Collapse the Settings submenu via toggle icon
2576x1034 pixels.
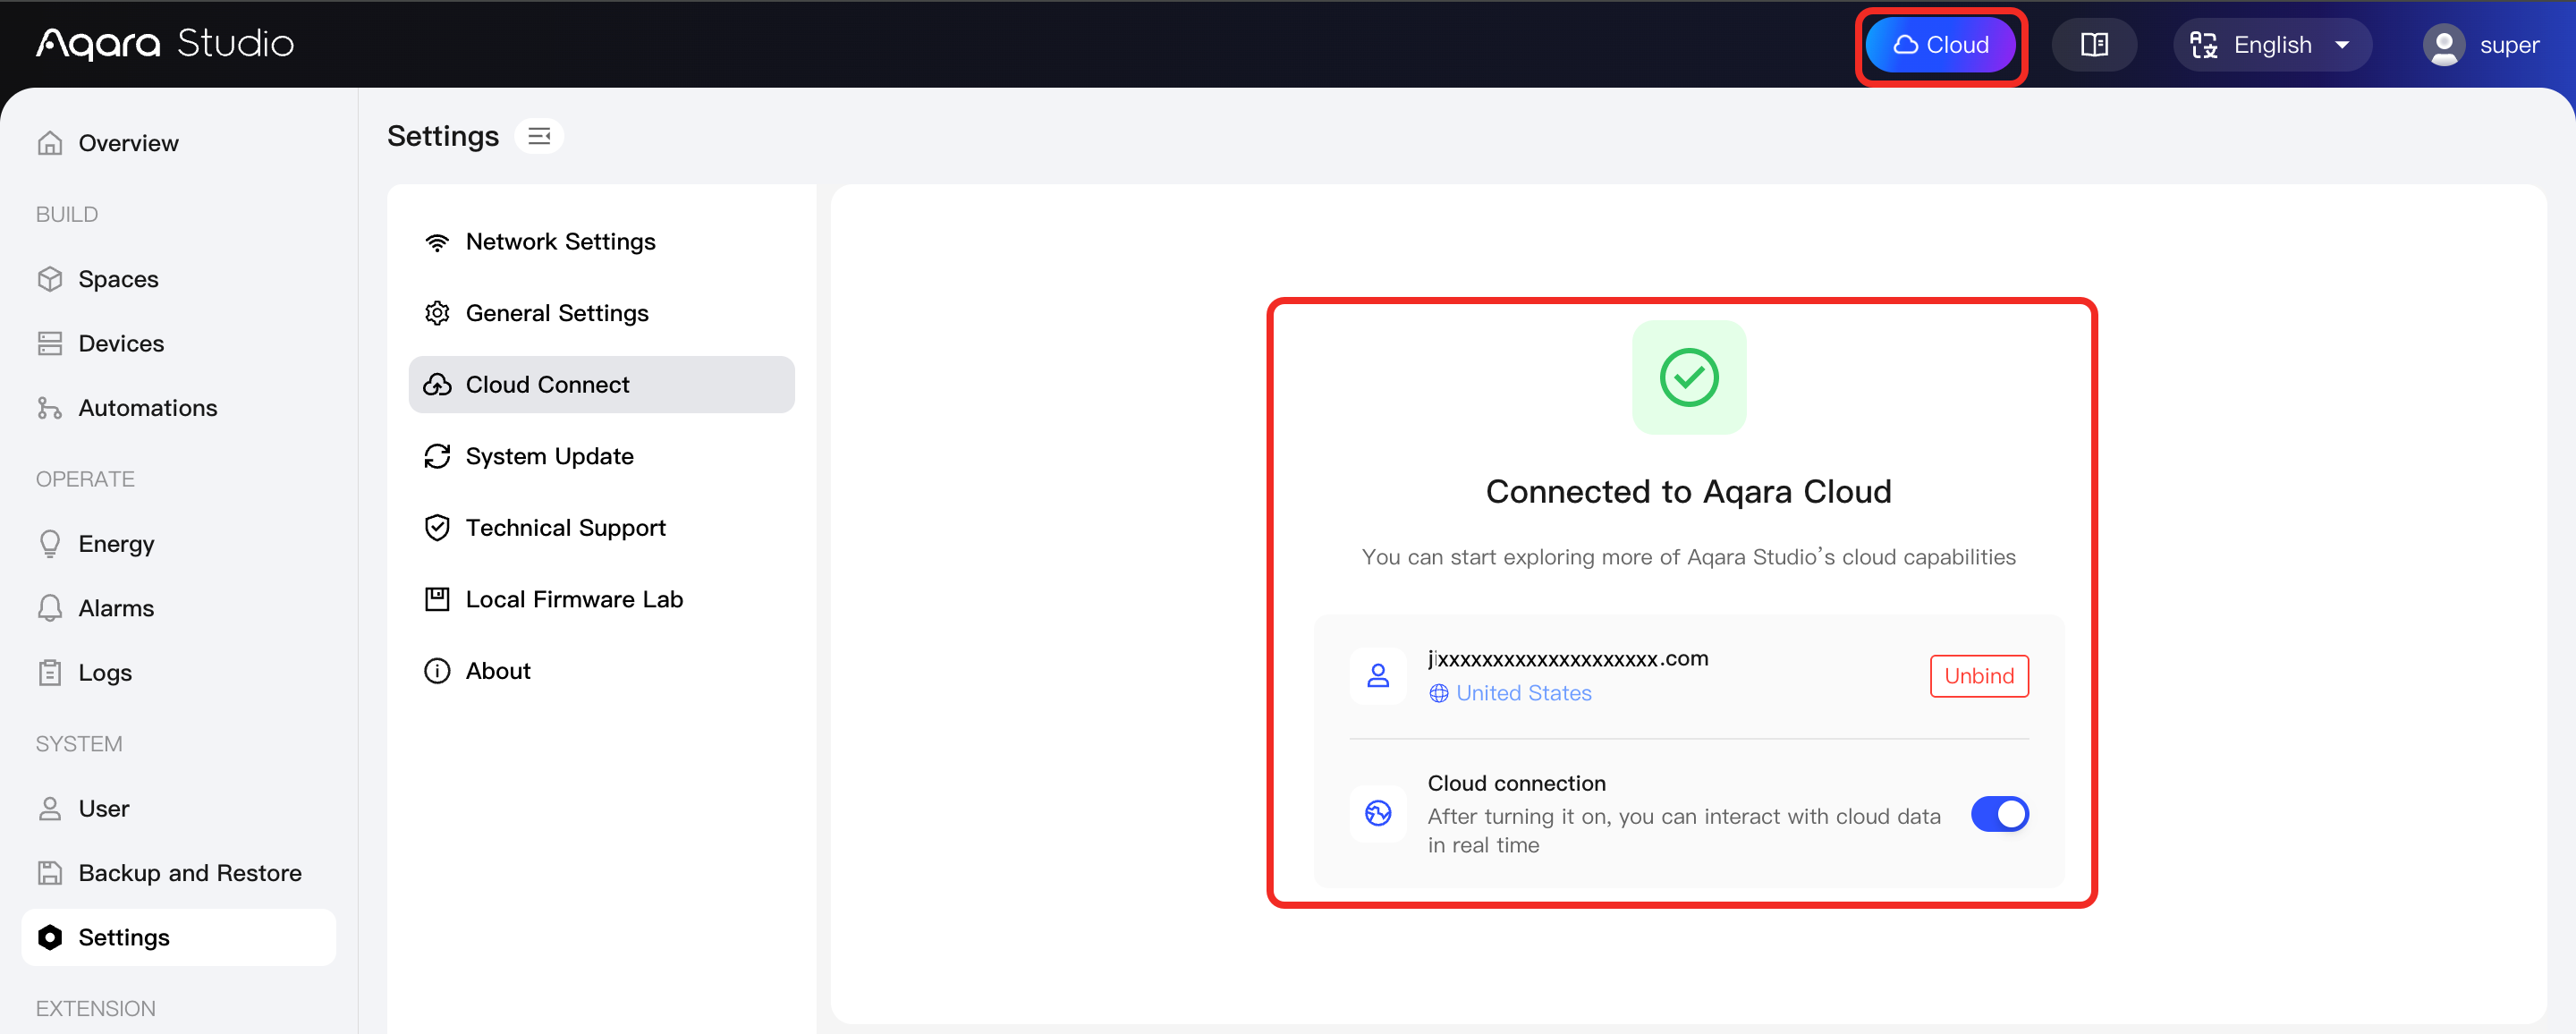pyautogui.click(x=539, y=136)
